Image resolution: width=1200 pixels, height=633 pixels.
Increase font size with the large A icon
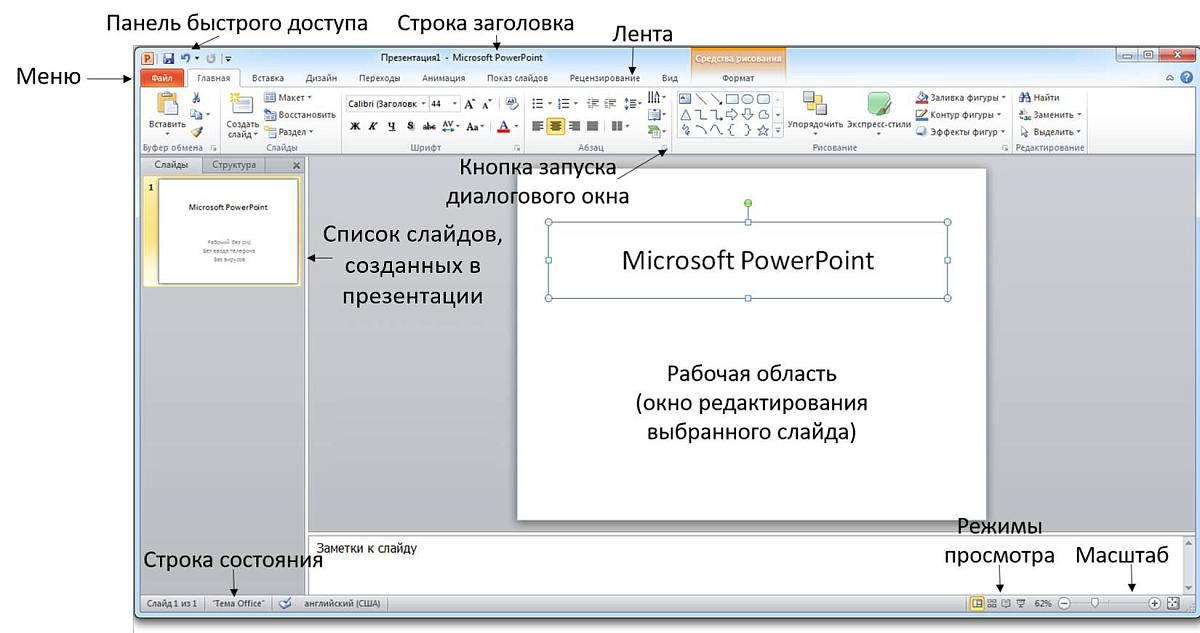[469, 103]
